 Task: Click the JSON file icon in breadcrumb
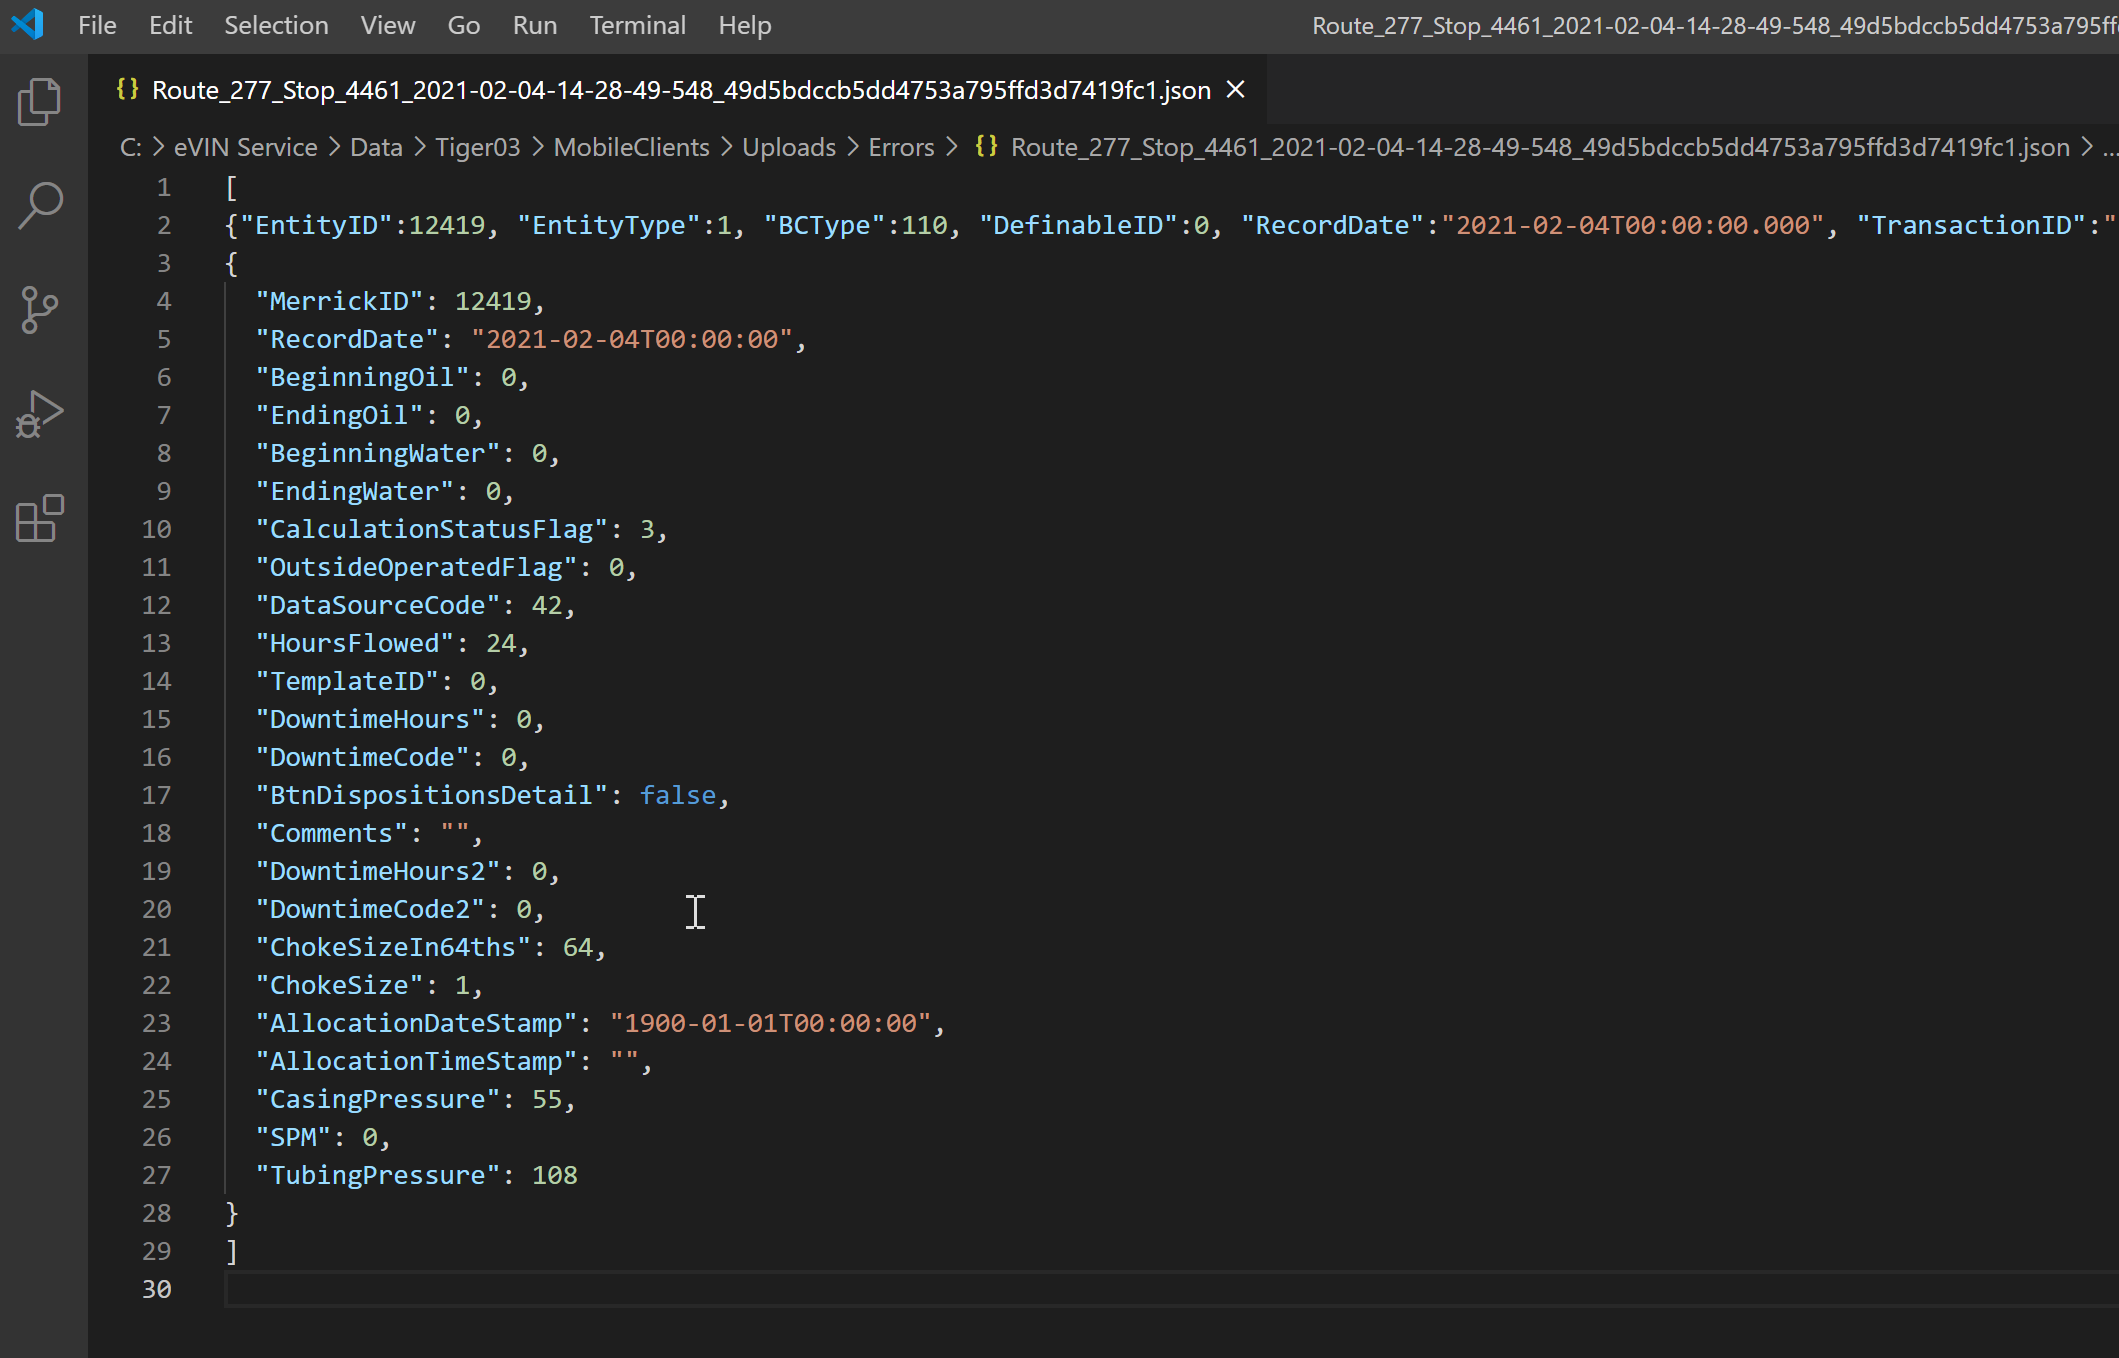pos(986,147)
